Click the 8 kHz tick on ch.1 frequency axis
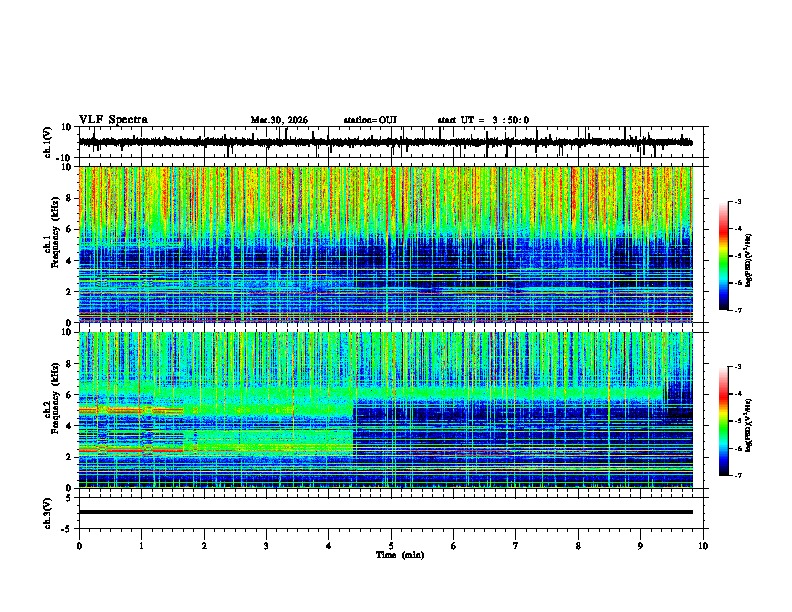The image size is (792, 612). [x=69, y=198]
